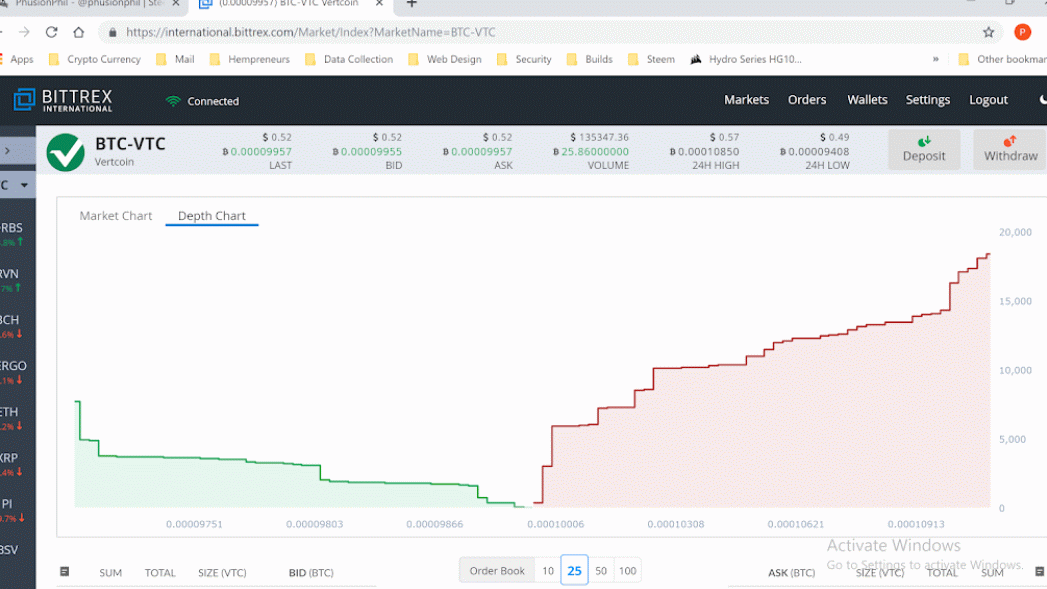
Task: Switch to the PhusionPhil browser tab
Action: click(90, 4)
